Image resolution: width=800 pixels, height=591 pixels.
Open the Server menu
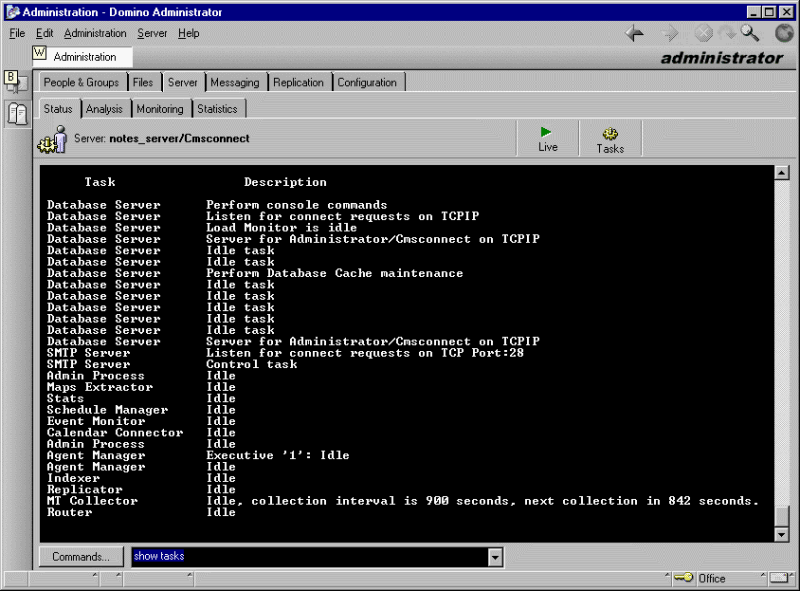[x=152, y=33]
